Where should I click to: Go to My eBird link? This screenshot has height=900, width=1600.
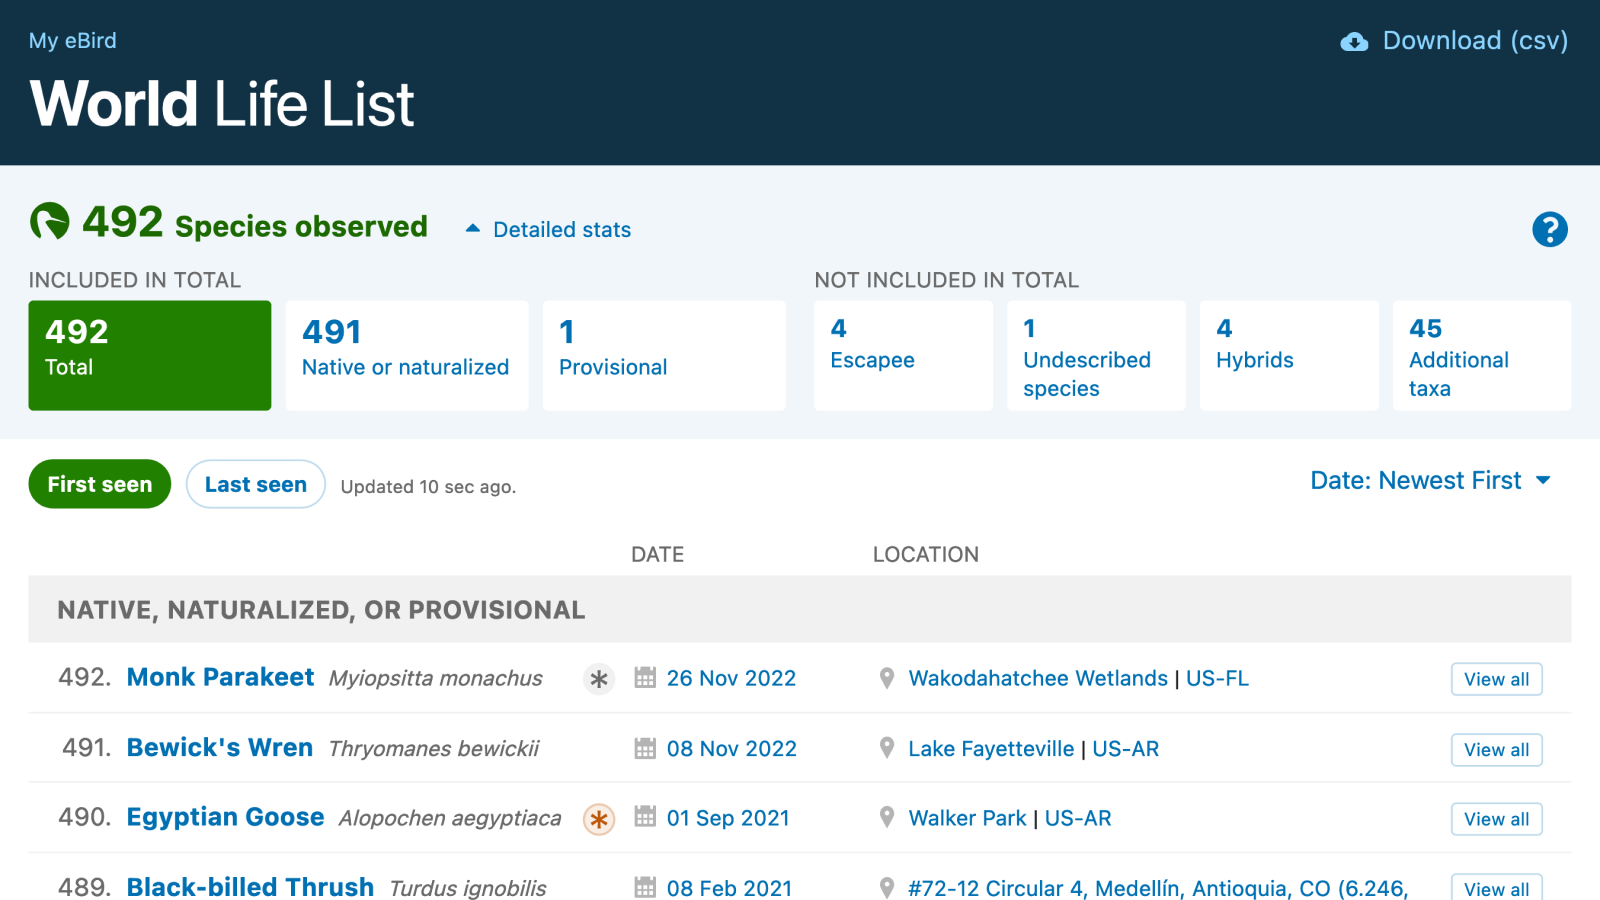[72, 41]
